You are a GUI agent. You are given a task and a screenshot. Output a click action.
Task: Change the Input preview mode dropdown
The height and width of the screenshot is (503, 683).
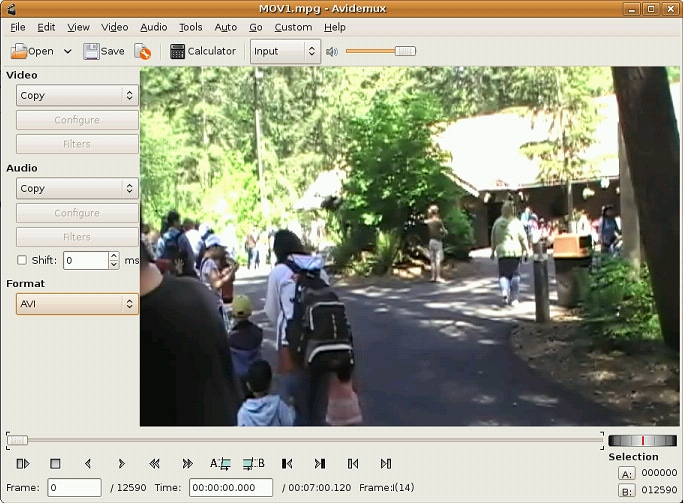click(285, 51)
